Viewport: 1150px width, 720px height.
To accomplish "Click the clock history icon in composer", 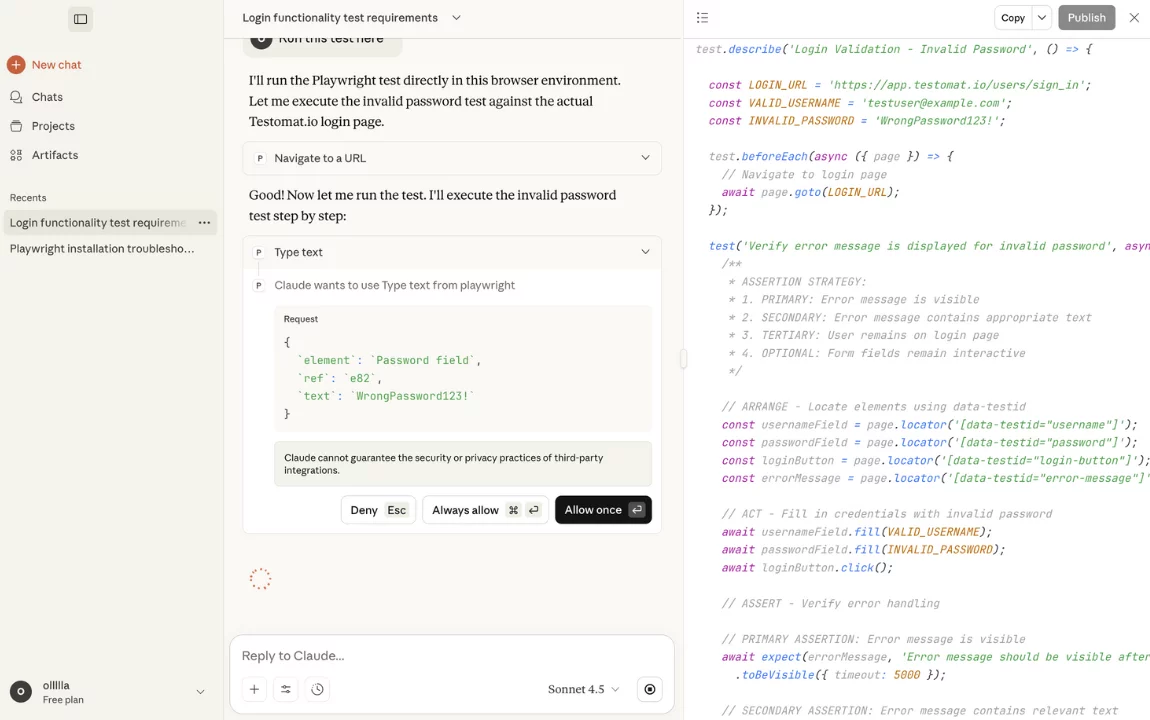I will pos(317,689).
